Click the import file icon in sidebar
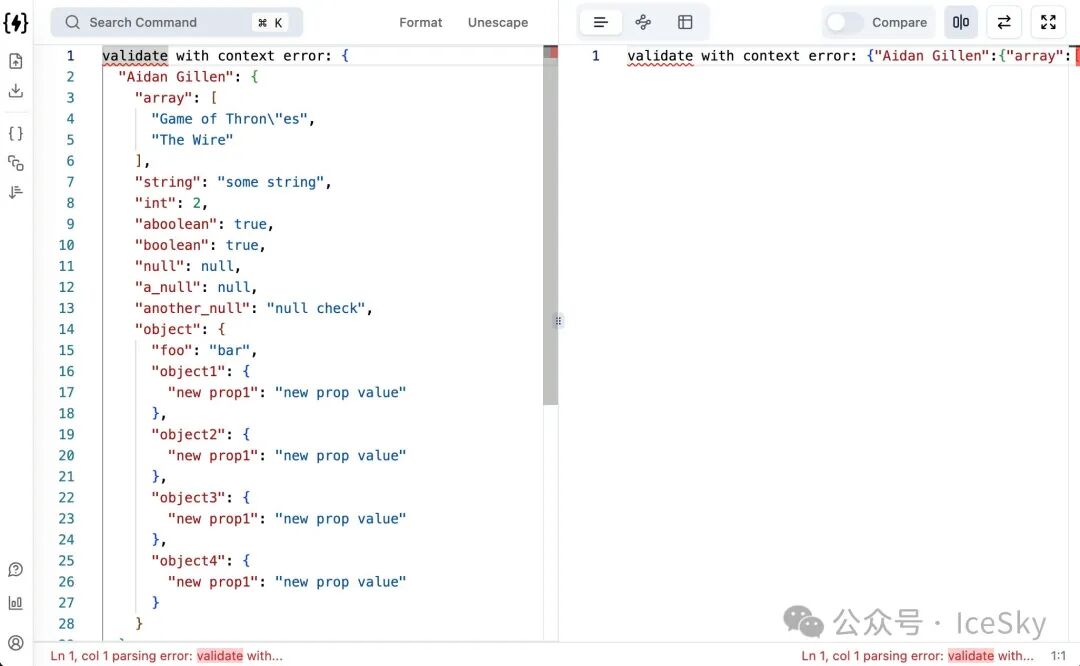 [x=16, y=62]
